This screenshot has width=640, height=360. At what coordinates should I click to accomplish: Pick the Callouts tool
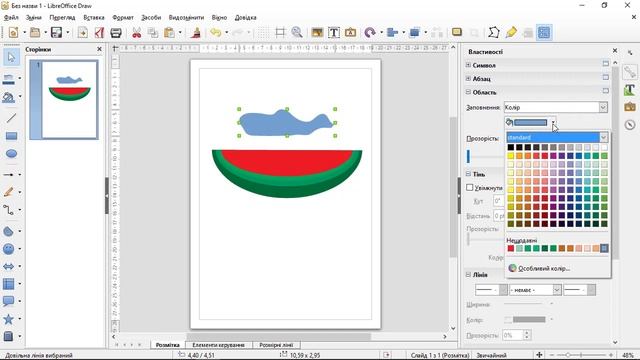click(9, 301)
